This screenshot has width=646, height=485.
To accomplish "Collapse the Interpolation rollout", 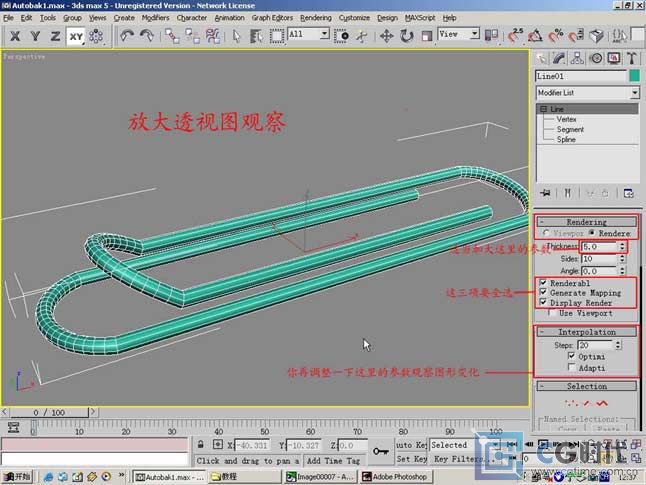I will 586,332.
